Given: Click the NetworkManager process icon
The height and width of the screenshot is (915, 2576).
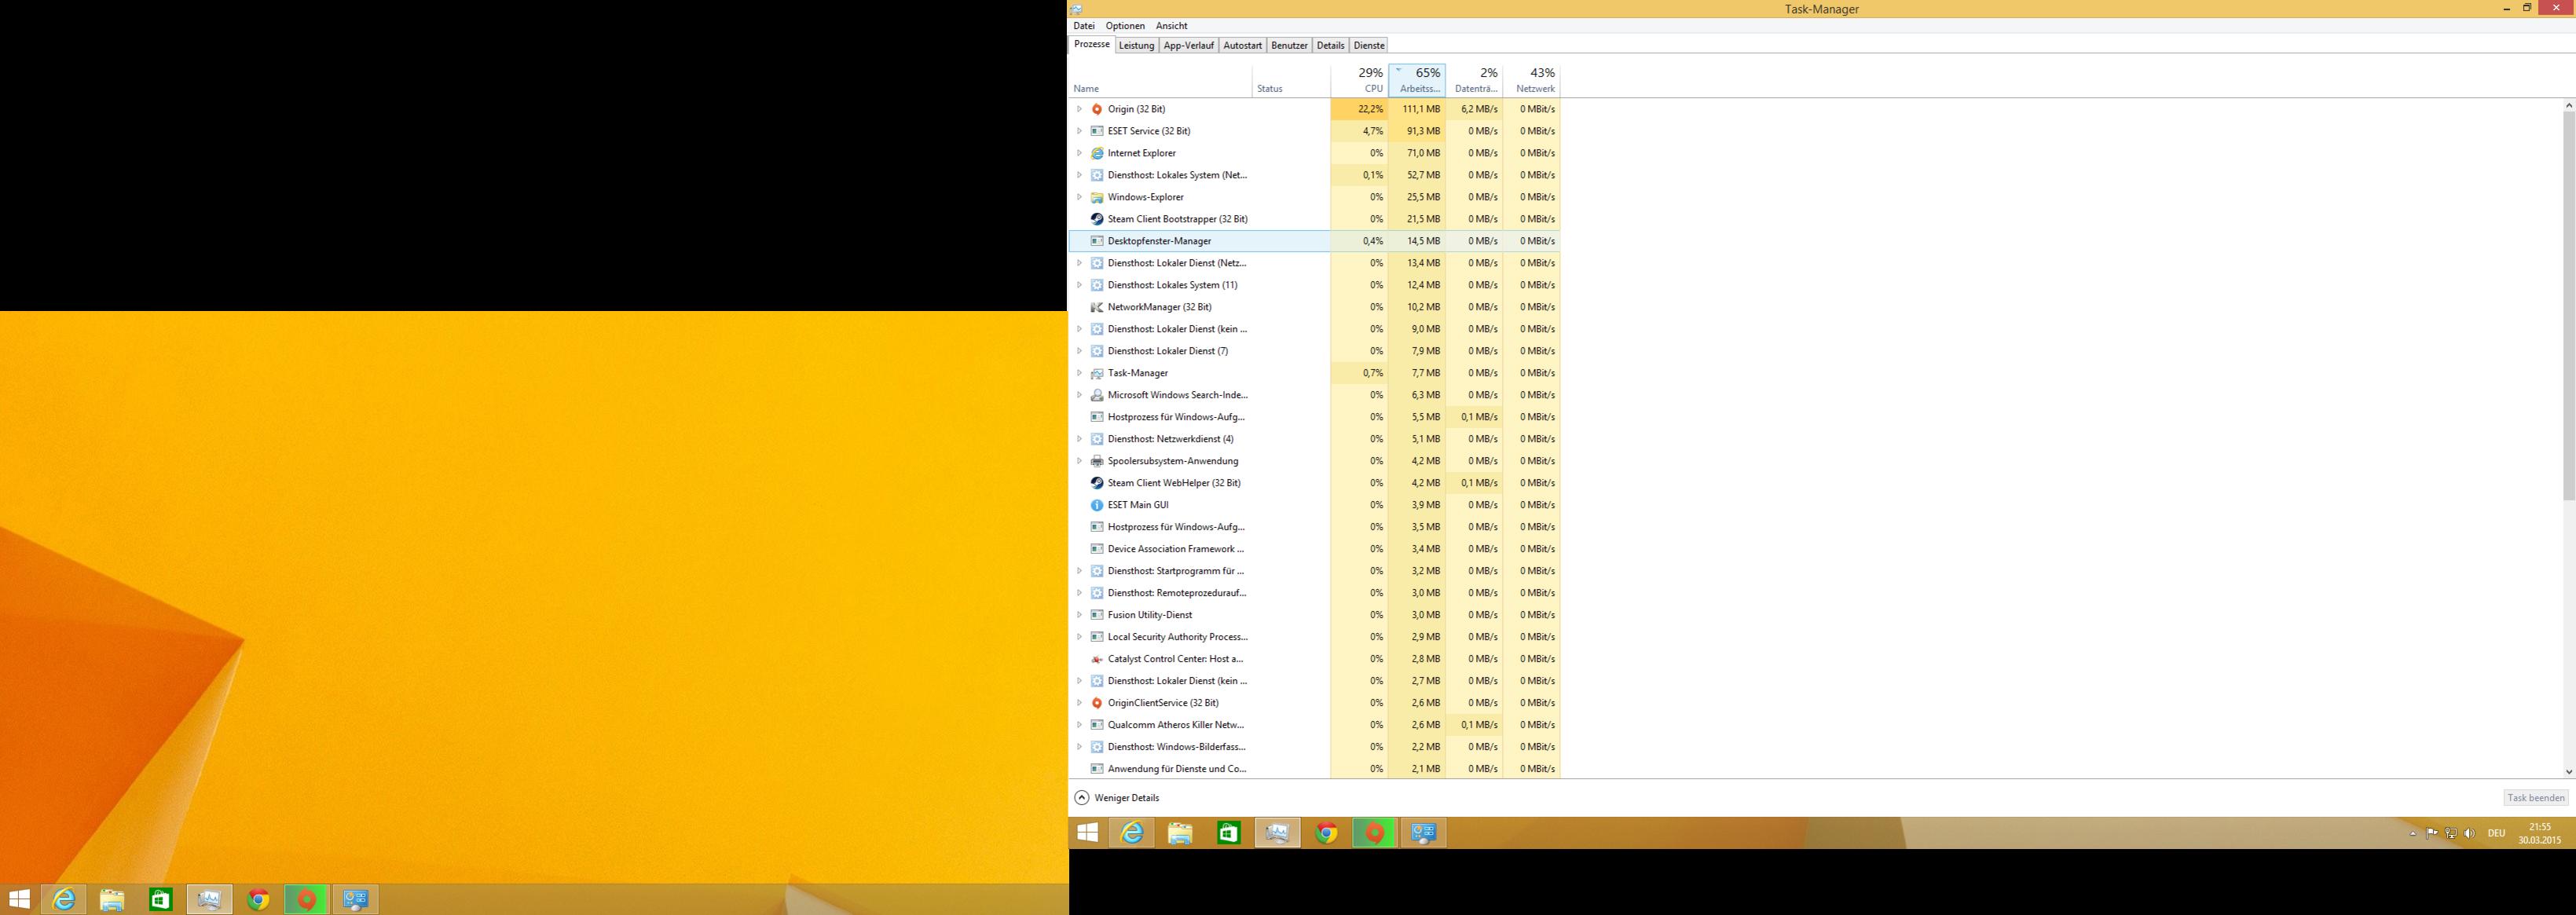Looking at the screenshot, I should click(x=1096, y=307).
